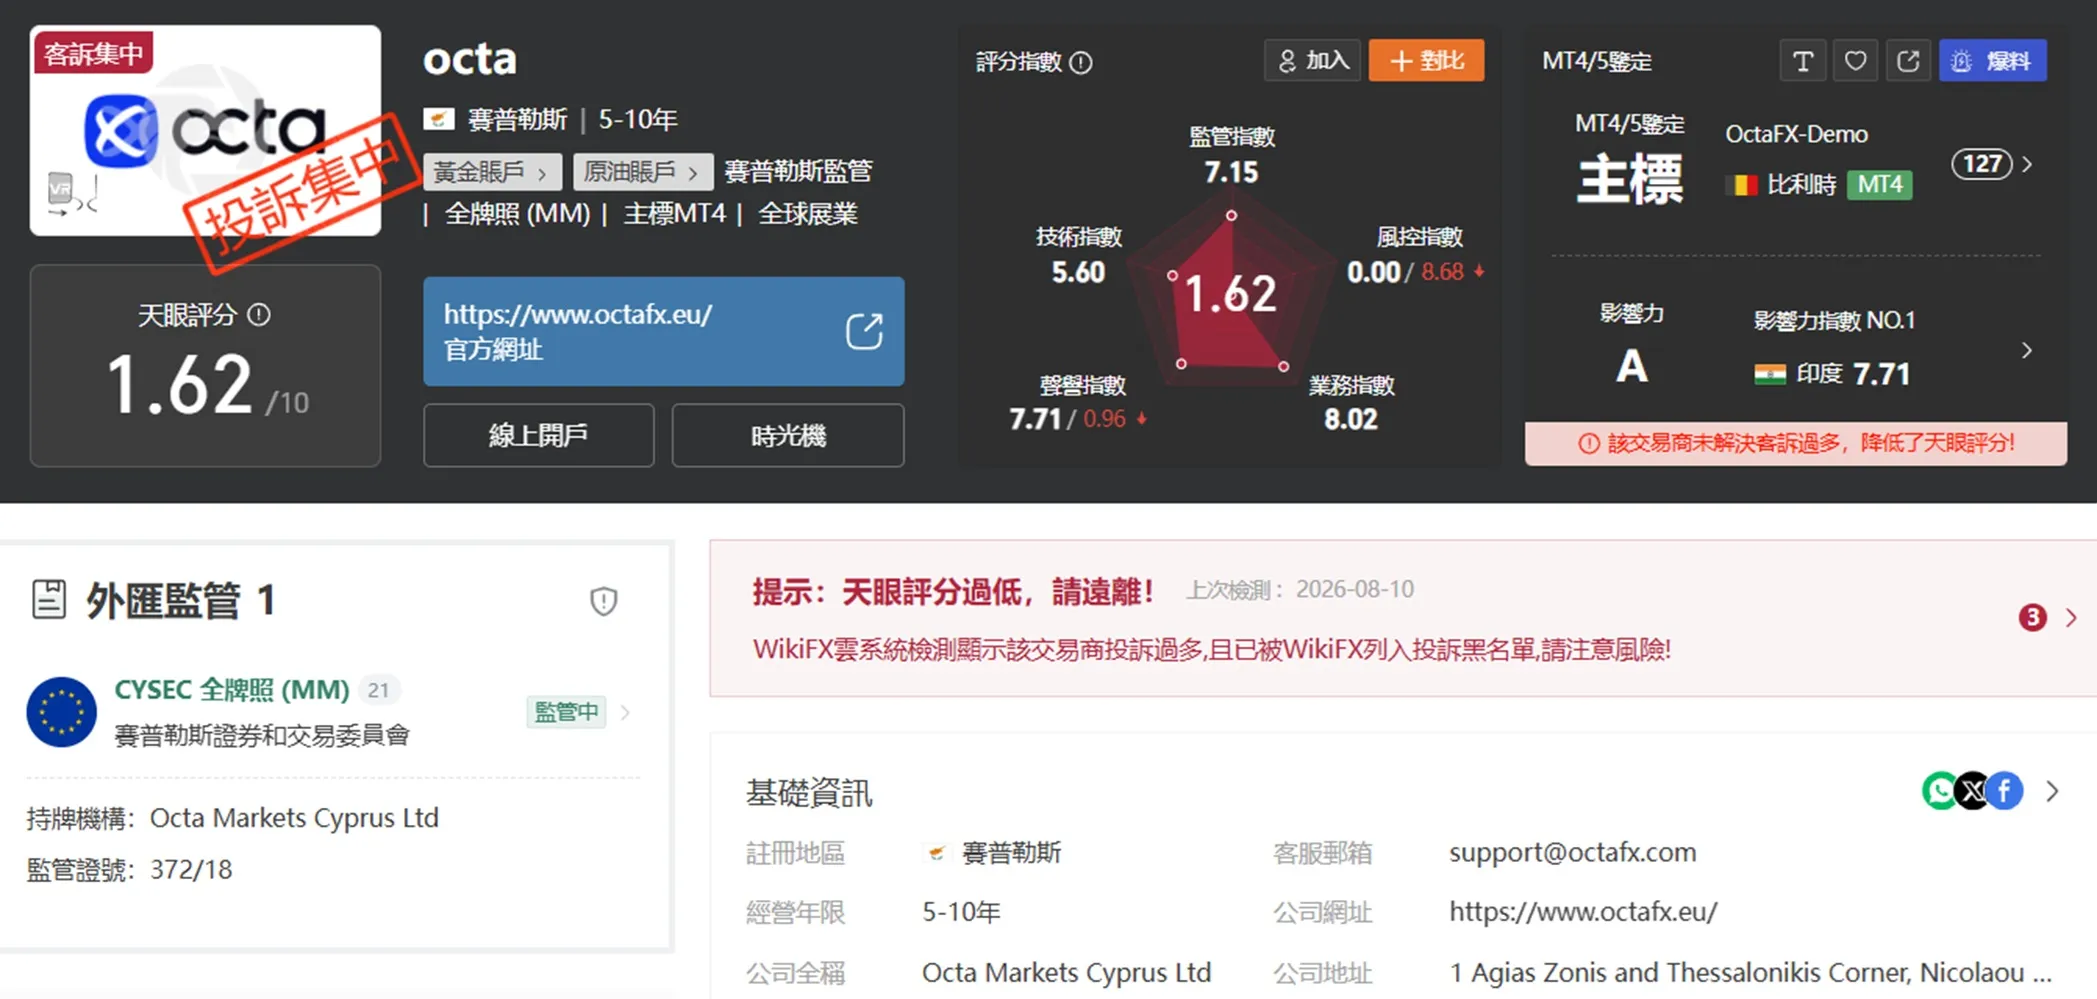Expand the 影響力指數 NO.1 row arrow
The height and width of the screenshot is (999, 2097).
[2027, 350]
